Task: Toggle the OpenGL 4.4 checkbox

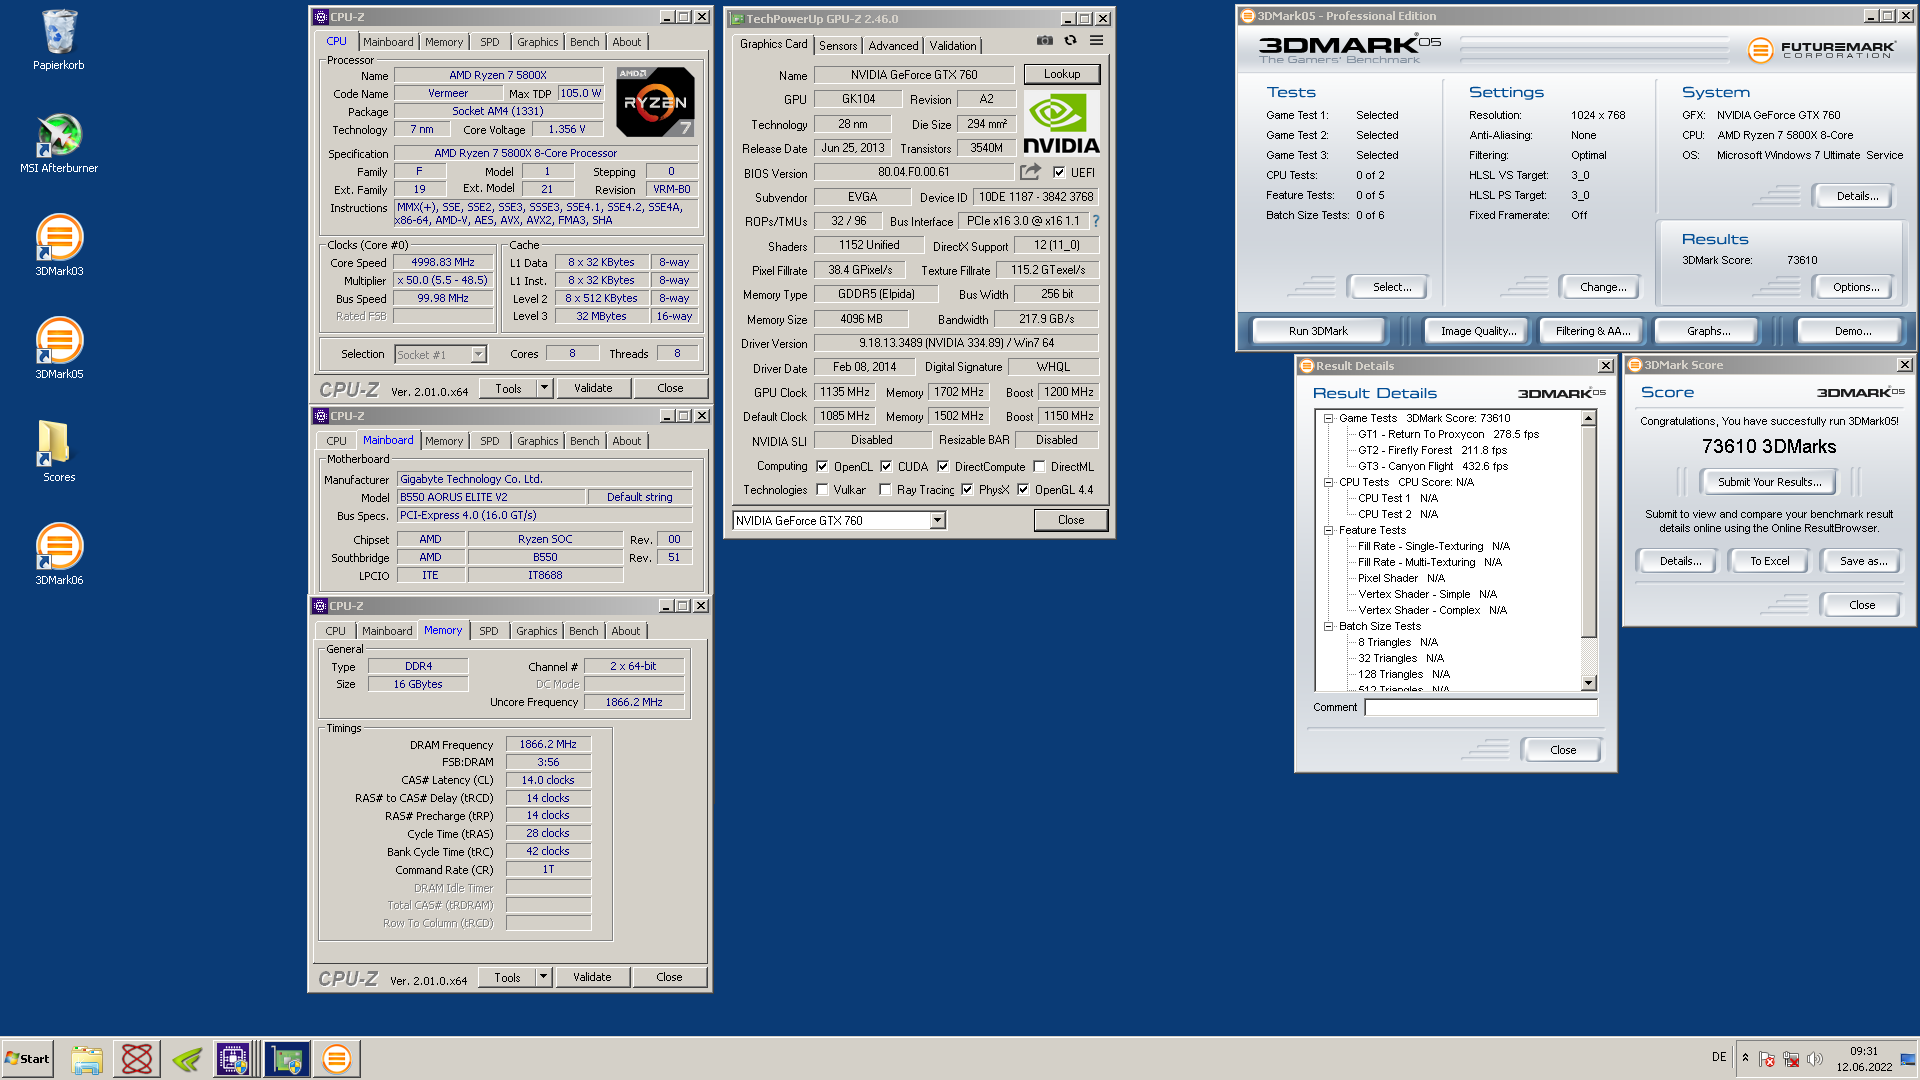Action: (1023, 489)
